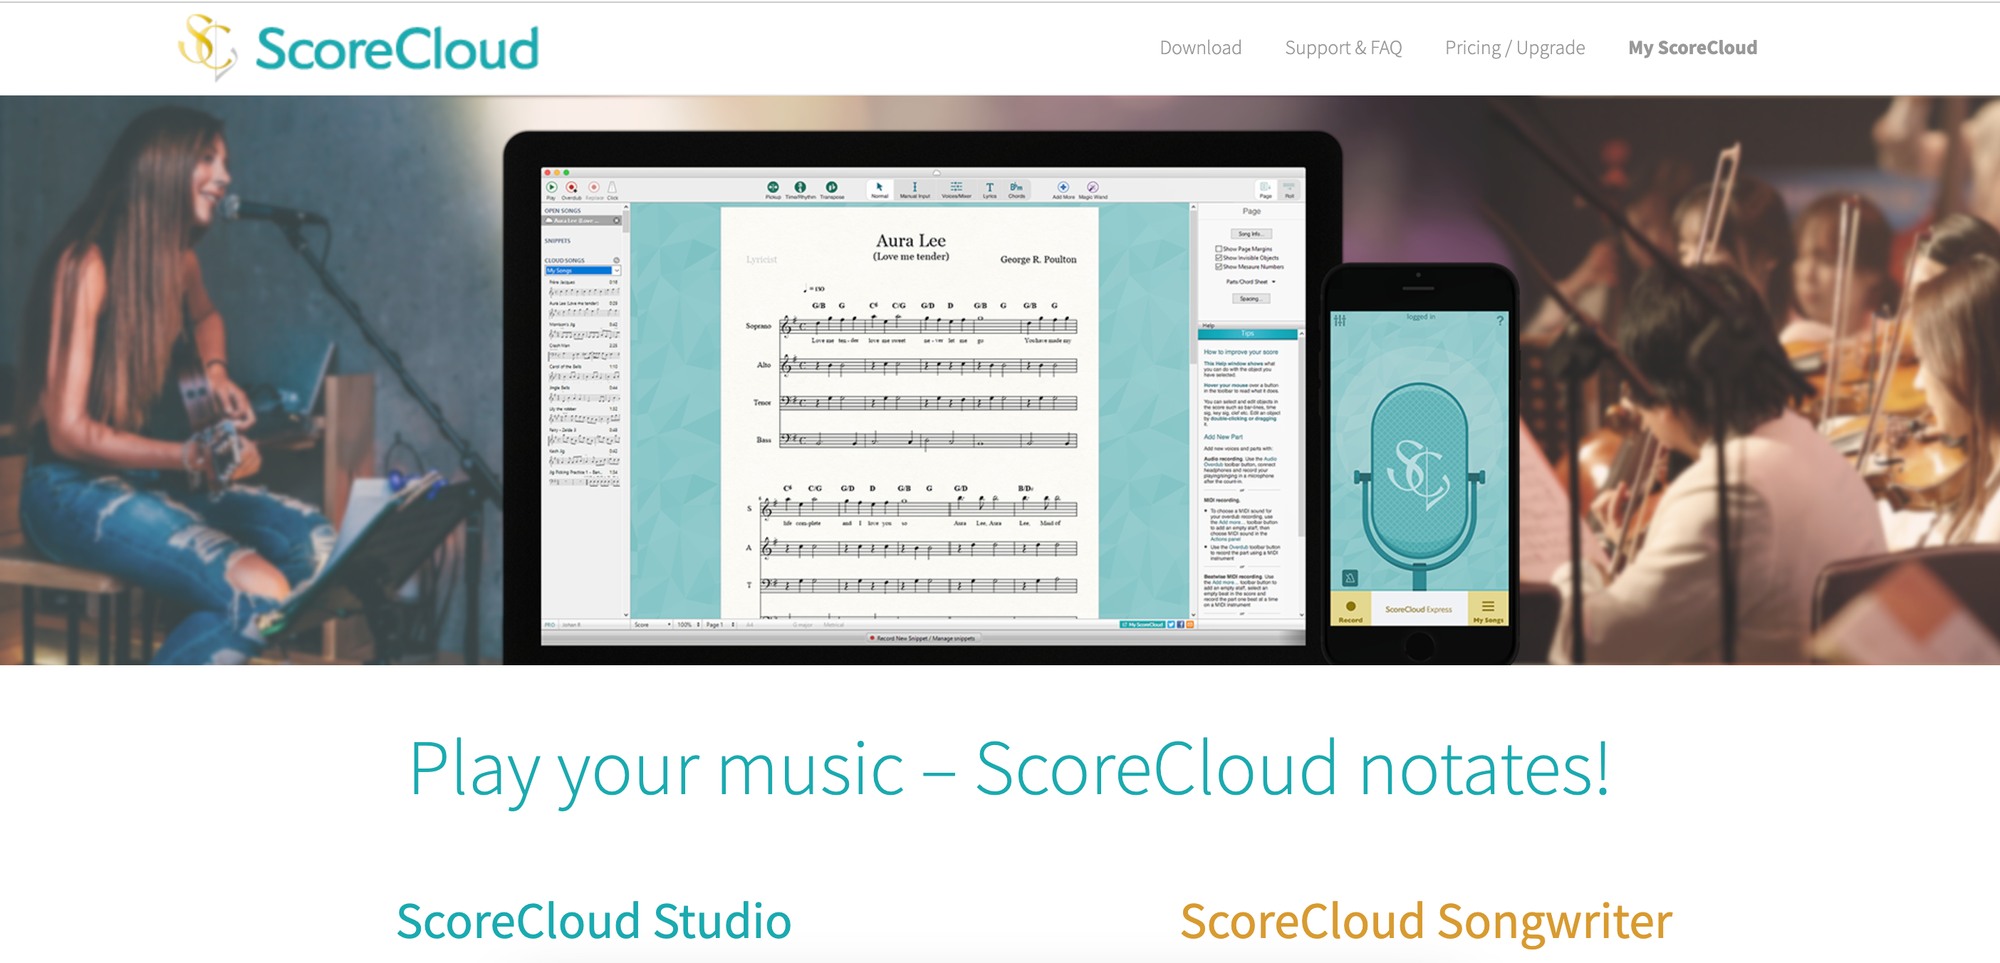Adjust the 100% zoom level control

pos(684,625)
